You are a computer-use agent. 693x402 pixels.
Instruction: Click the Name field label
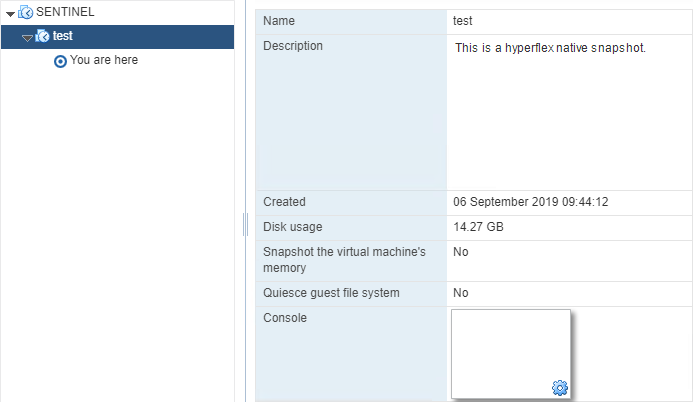(x=279, y=21)
